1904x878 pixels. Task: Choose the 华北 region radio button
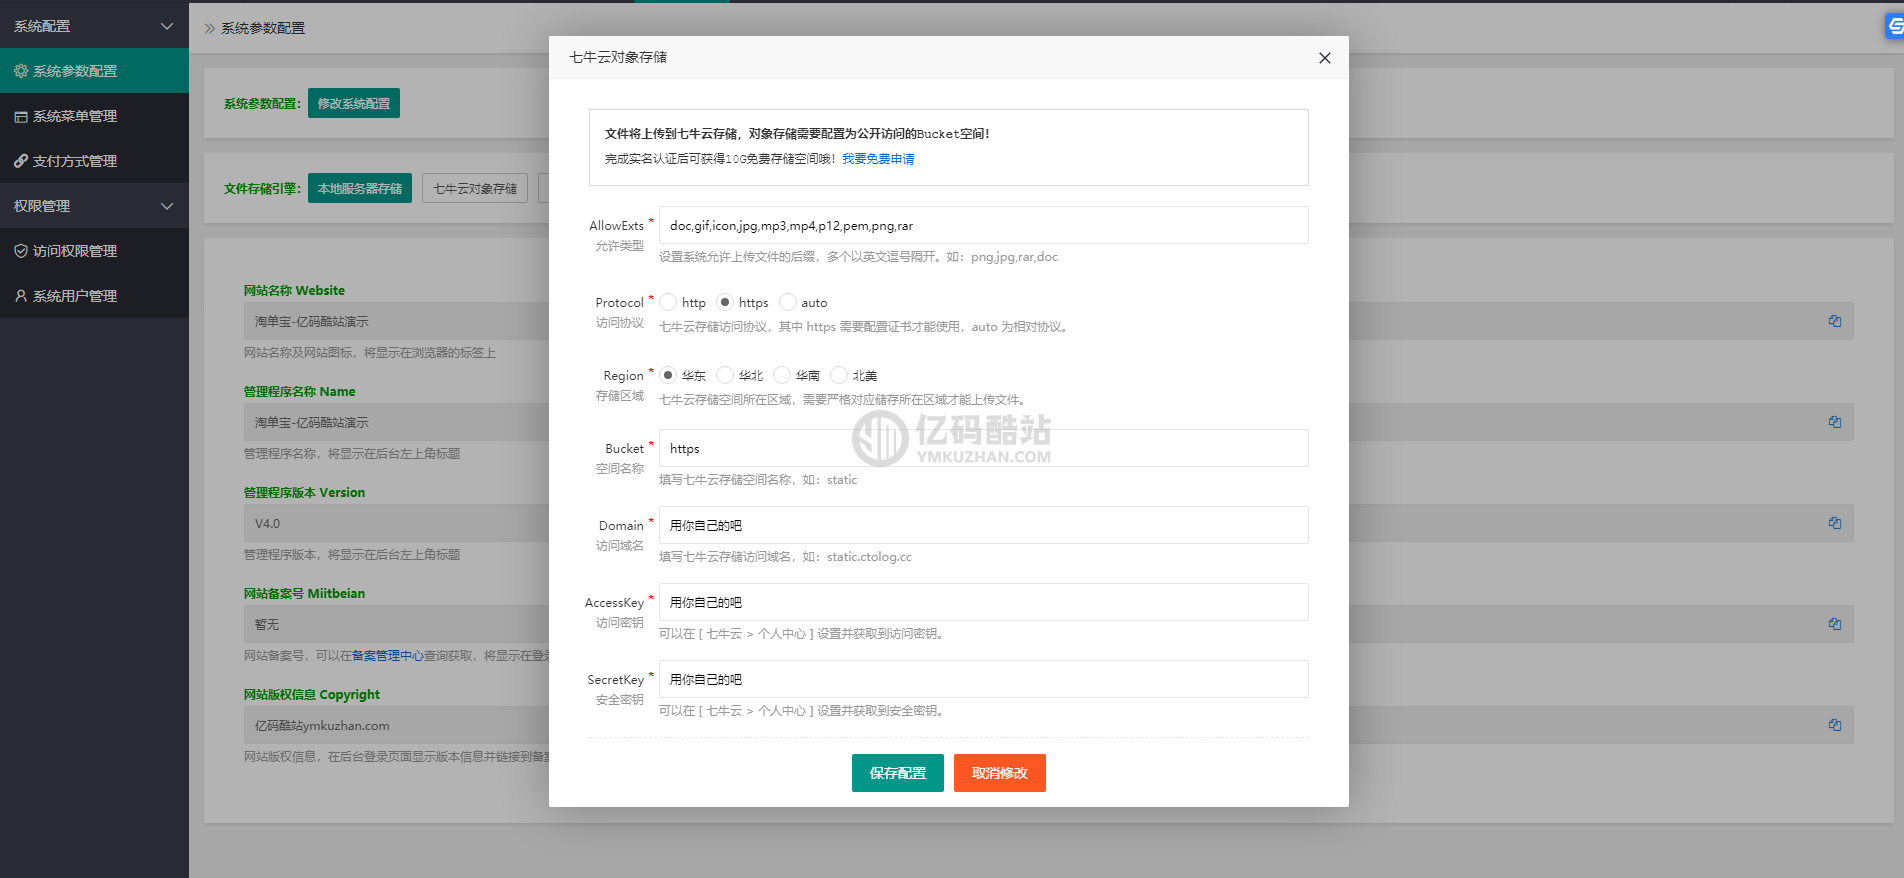pyautogui.click(x=725, y=375)
